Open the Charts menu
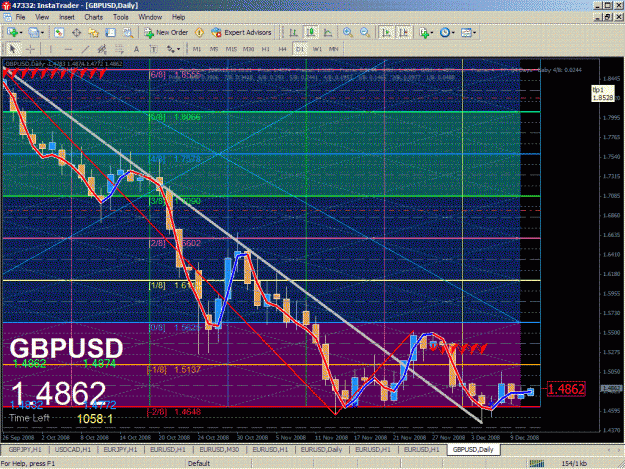The width and height of the screenshot is (625, 469). (x=94, y=17)
